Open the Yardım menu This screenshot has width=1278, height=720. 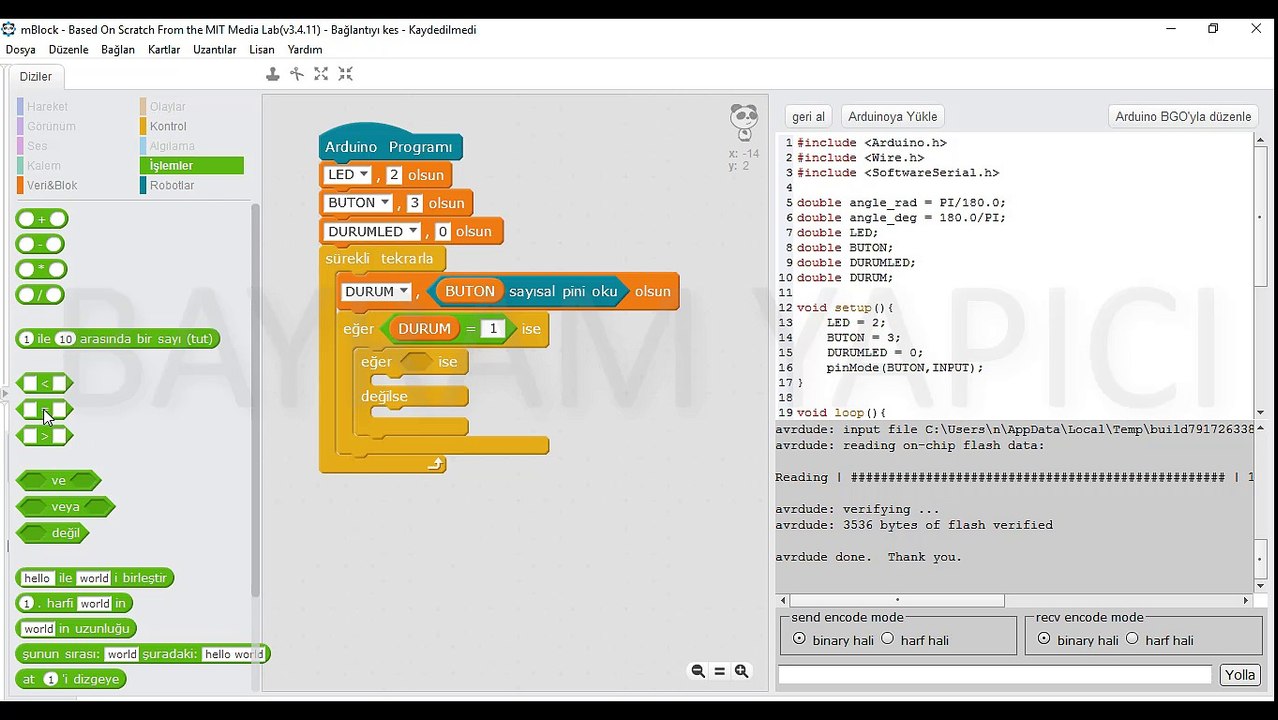click(x=305, y=49)
